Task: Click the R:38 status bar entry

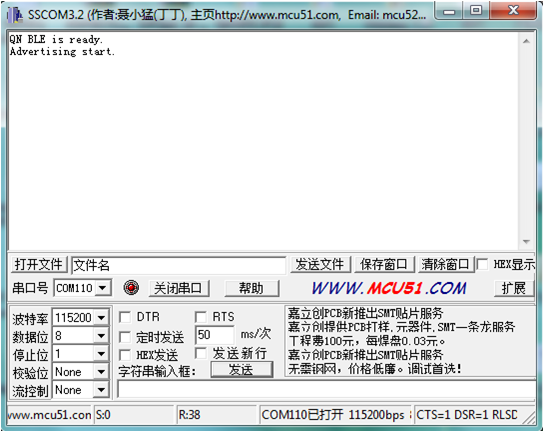Action: point(217,415)
